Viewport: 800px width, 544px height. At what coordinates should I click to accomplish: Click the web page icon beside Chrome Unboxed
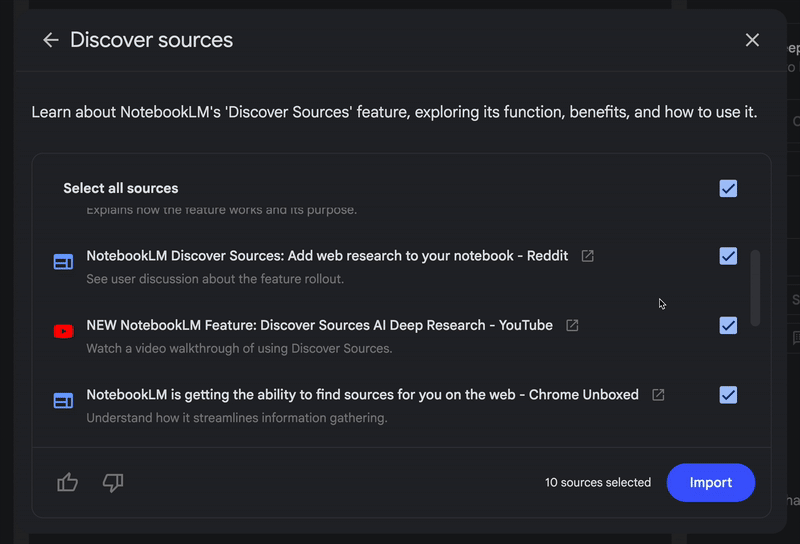63,401
